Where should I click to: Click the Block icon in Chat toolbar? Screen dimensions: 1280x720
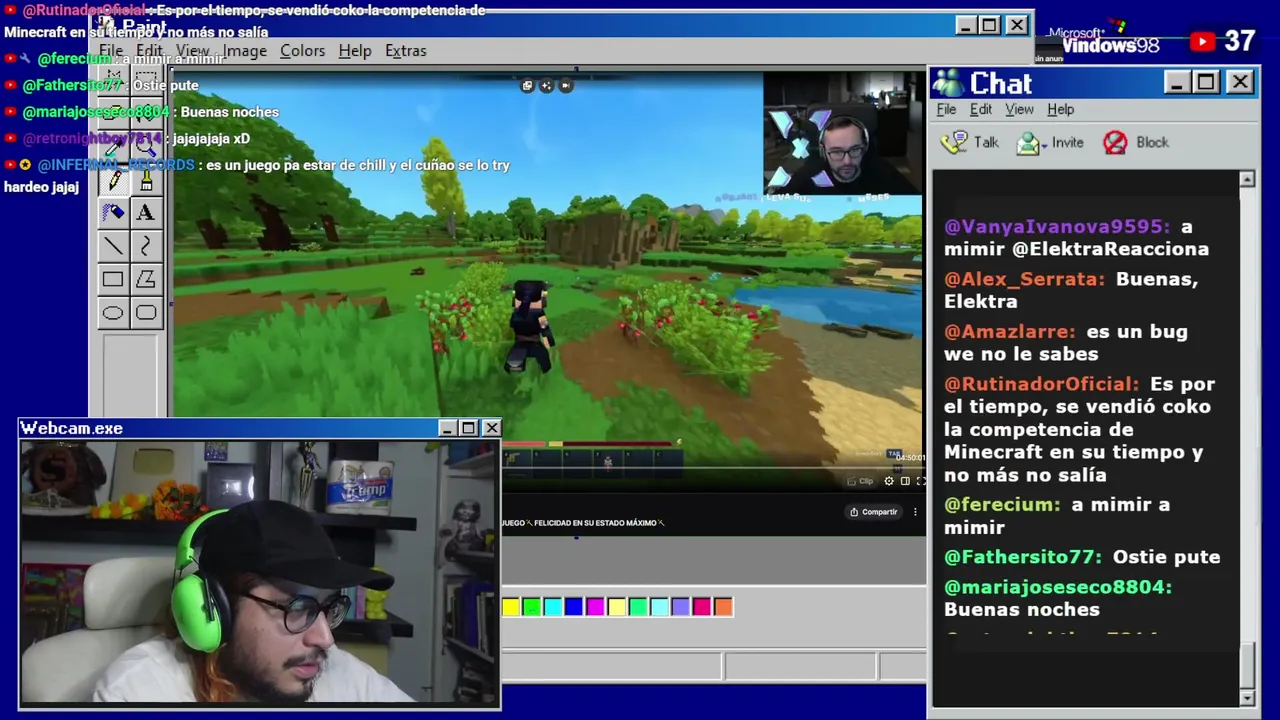tap(1115, 142)
